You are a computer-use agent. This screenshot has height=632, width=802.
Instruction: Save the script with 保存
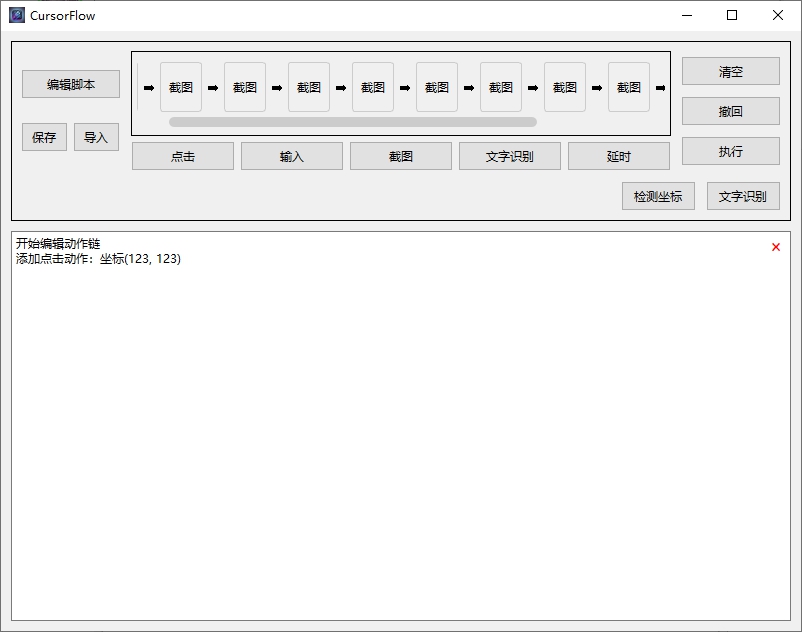point(44,137)
